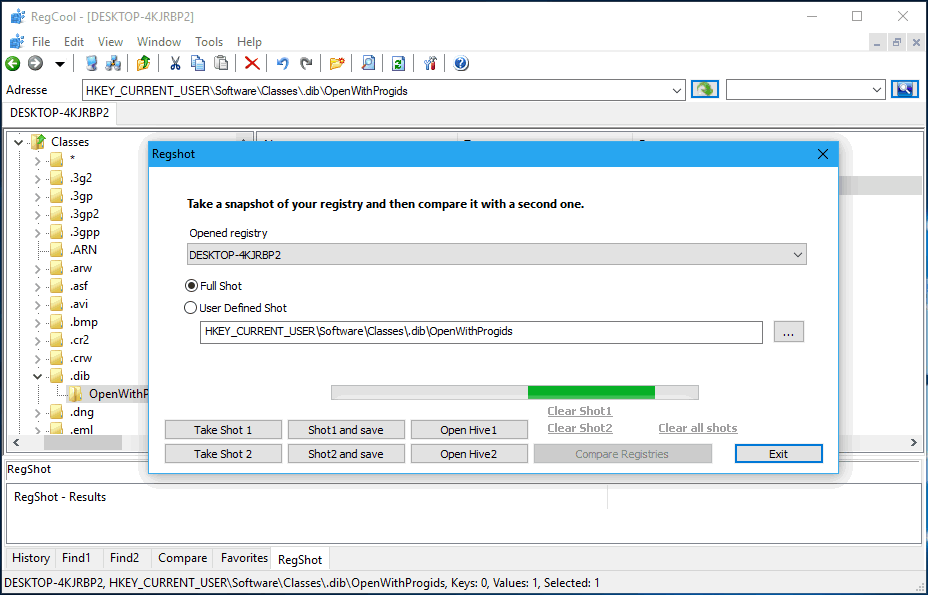Click the Find magnifier icon in the toolbar

coord(368,63)
